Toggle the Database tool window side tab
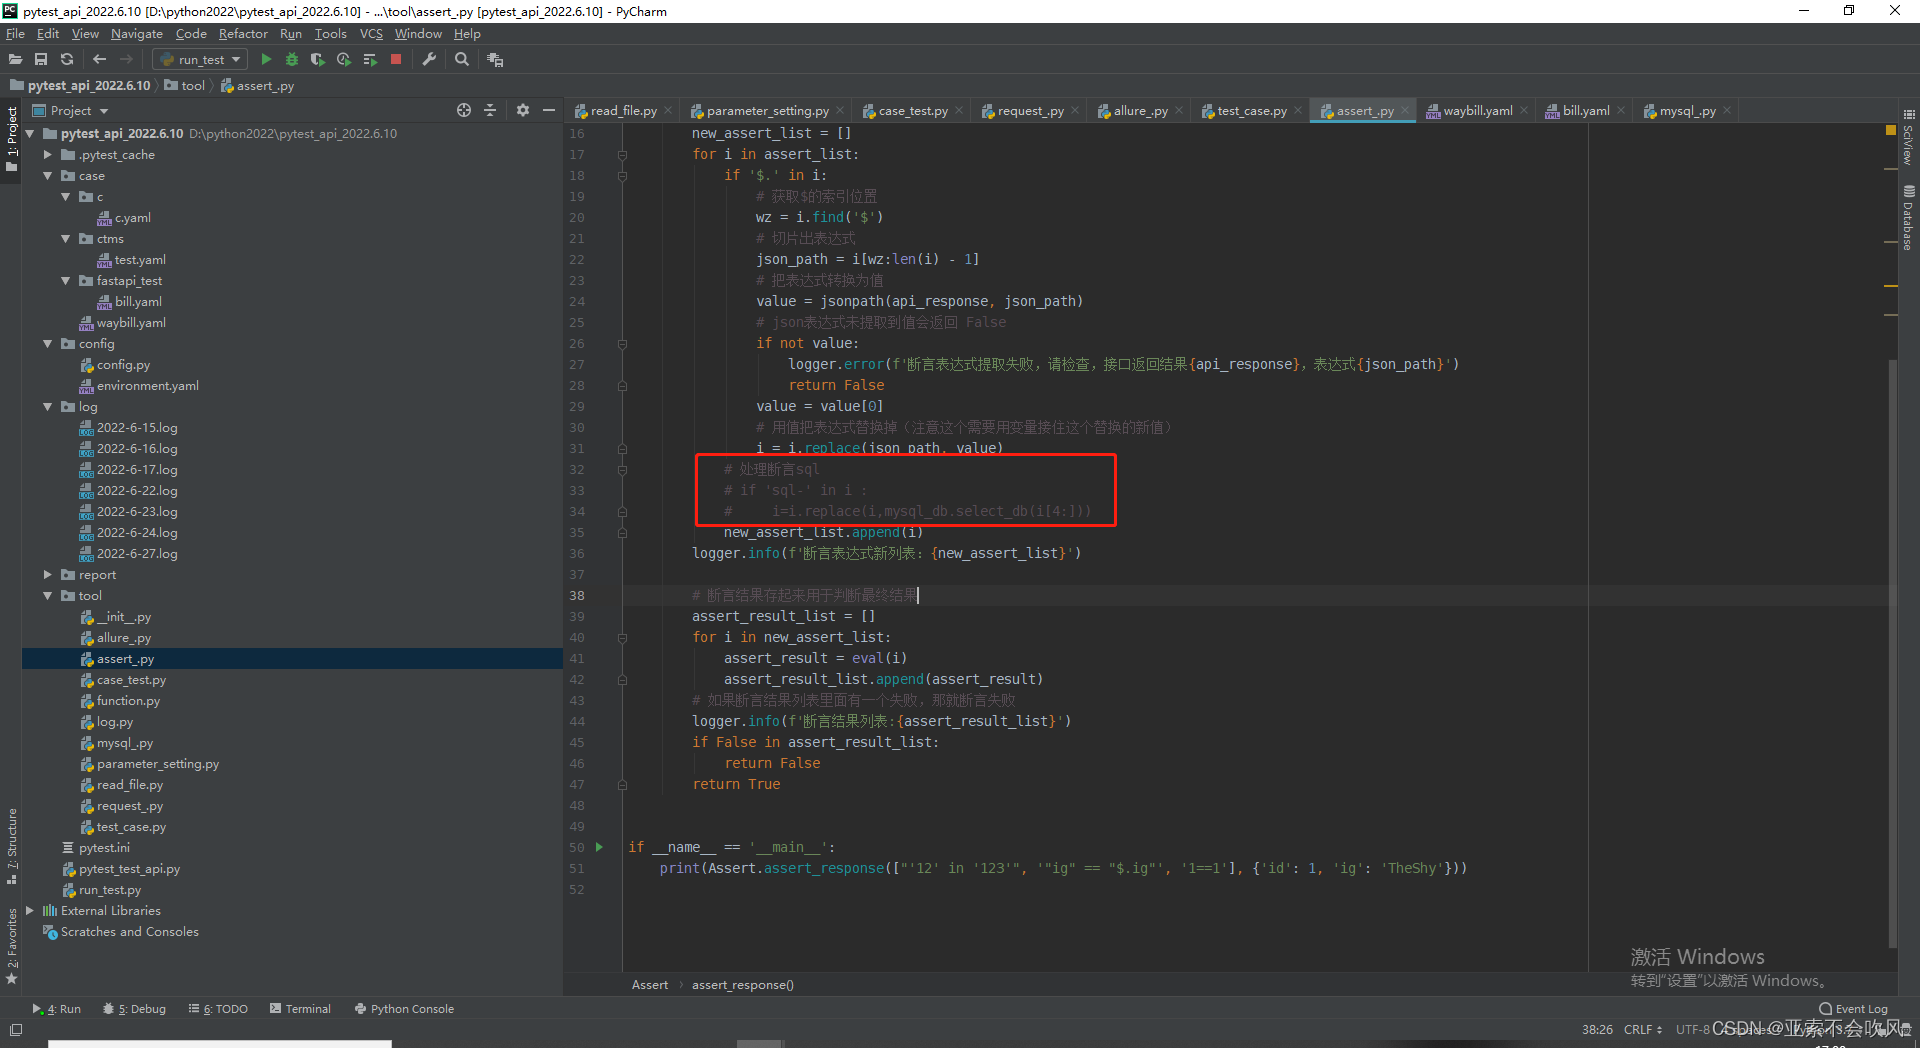Image resolution: width=1920 pixels, height=1048 pixels. 1909,218
